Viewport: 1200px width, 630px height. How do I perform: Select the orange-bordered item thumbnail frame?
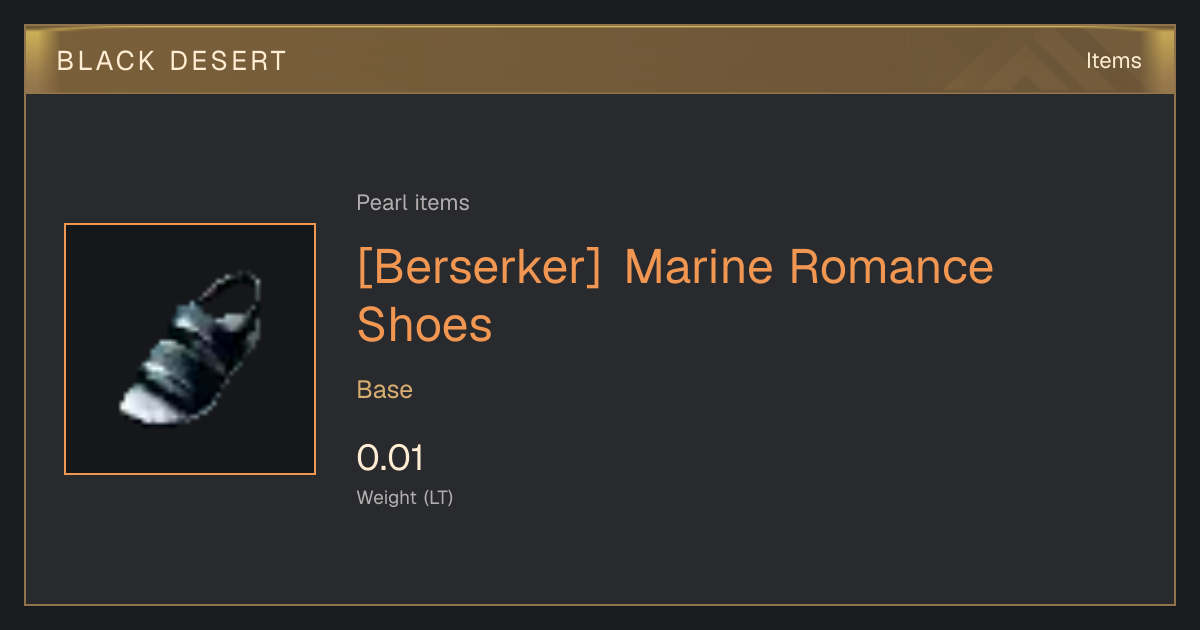point(190,349)
